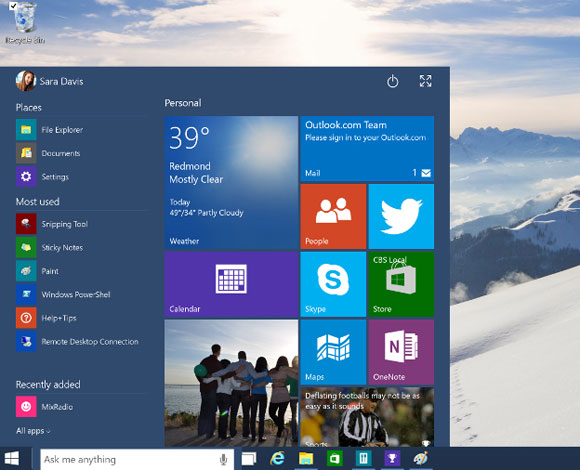Click the Windows Start button
The height and width of the screenshot is (470, 580).
click(12, 459)
